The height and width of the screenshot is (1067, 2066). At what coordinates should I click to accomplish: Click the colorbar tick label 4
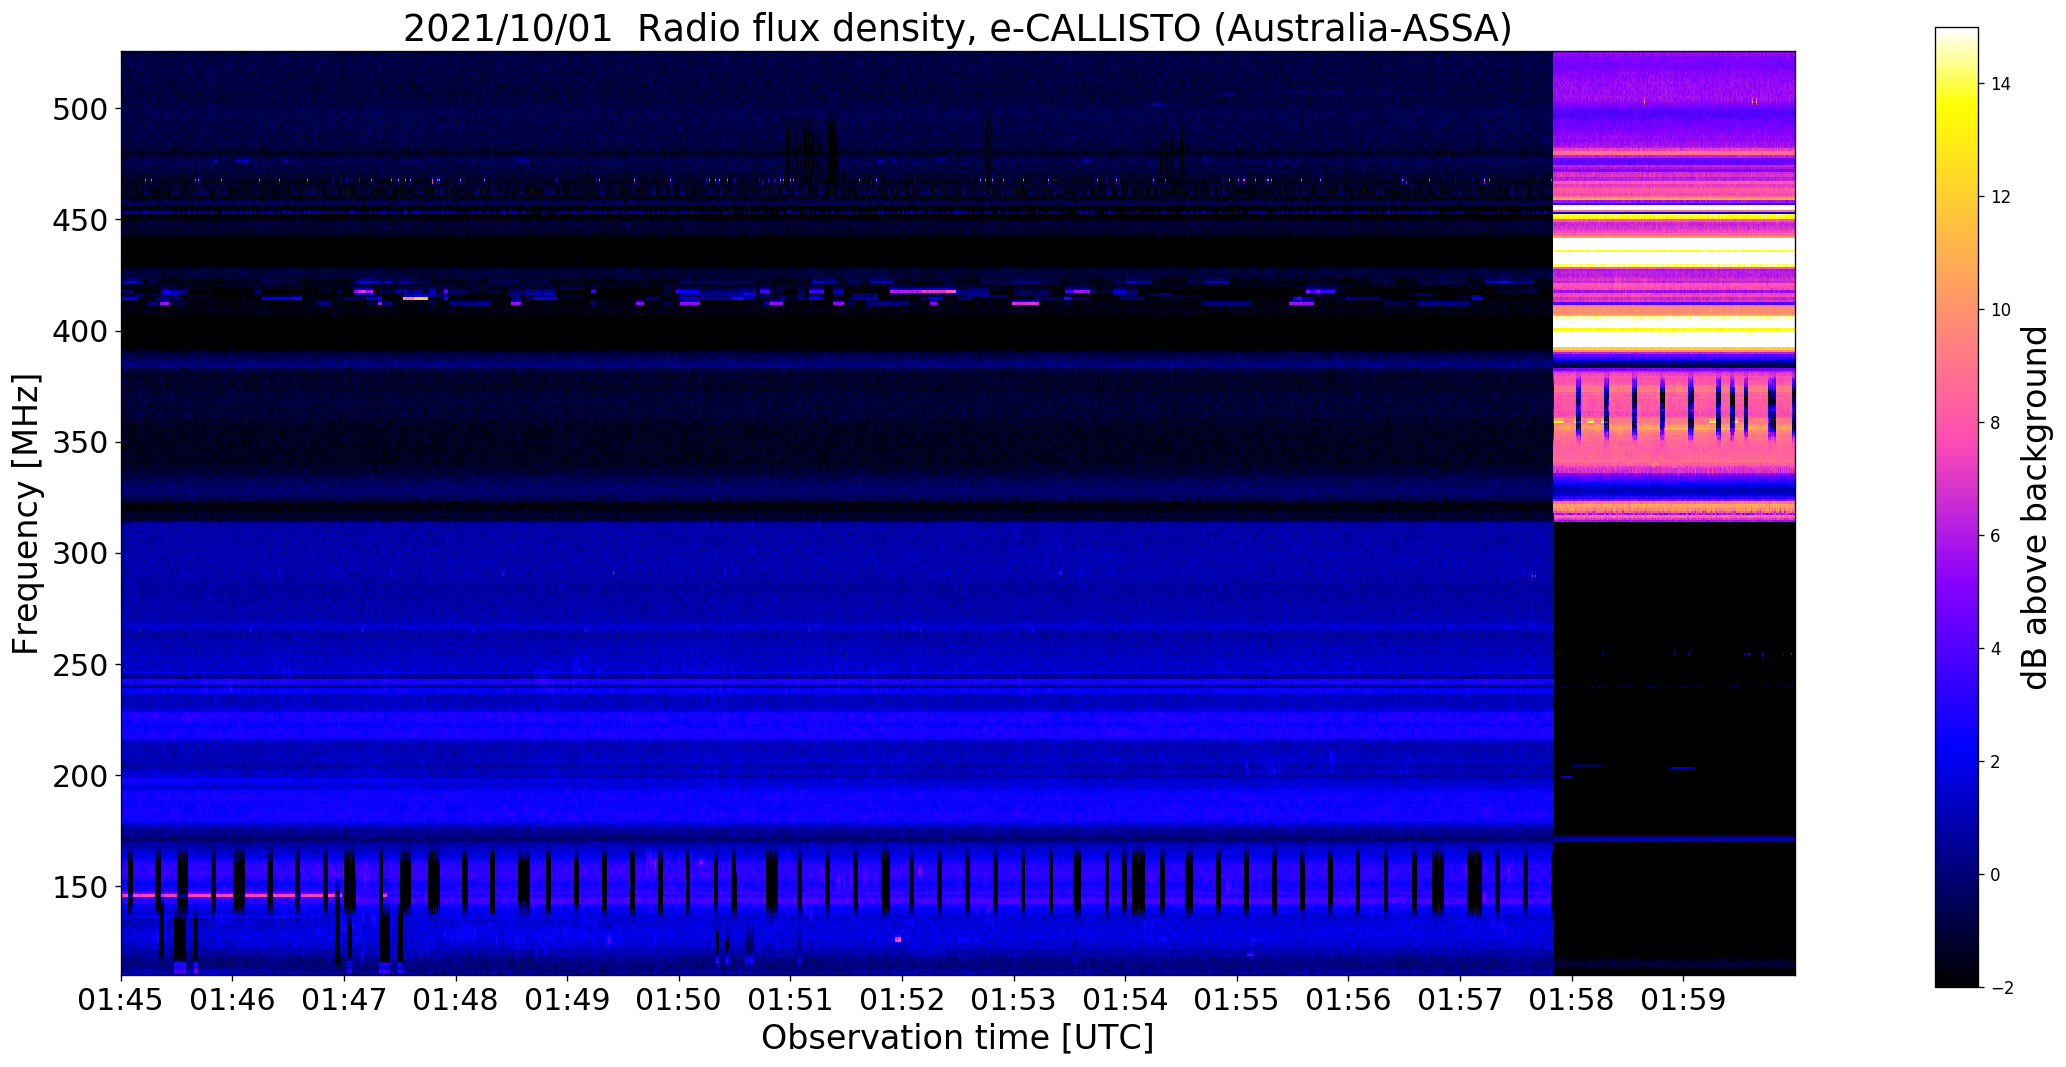1996,649
